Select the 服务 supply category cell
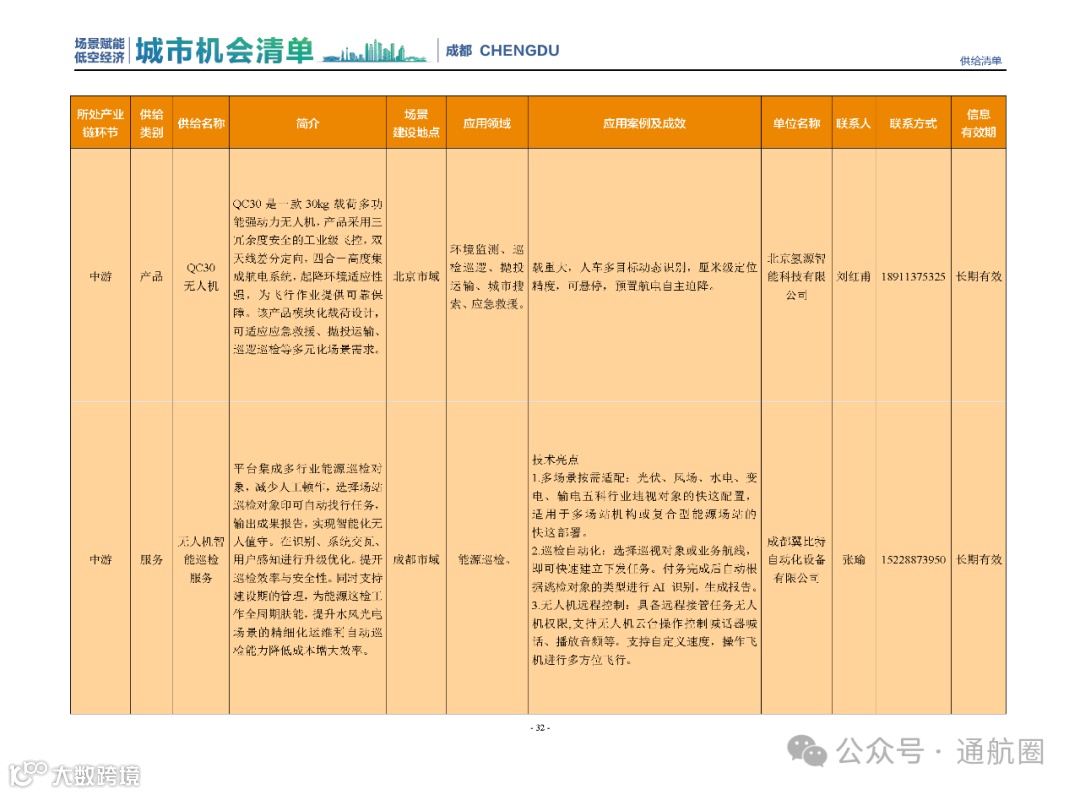 [x=152, y=559]
